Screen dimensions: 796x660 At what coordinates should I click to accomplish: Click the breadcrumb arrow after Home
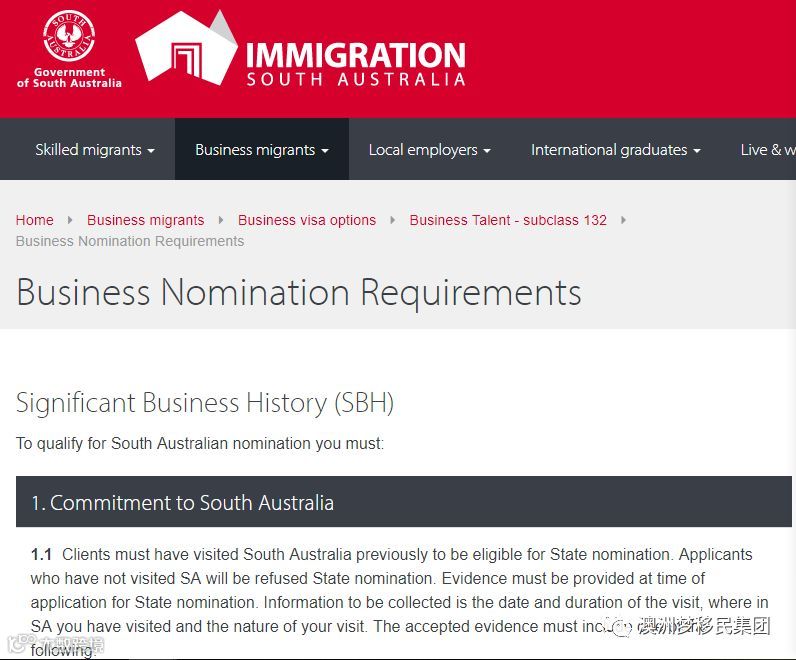(70, 220)
